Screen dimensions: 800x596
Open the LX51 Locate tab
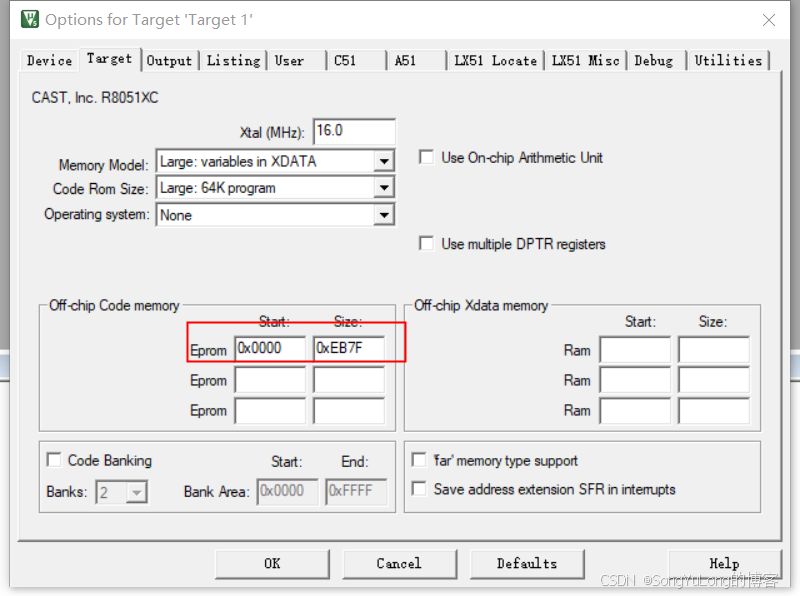click(496, 61)
